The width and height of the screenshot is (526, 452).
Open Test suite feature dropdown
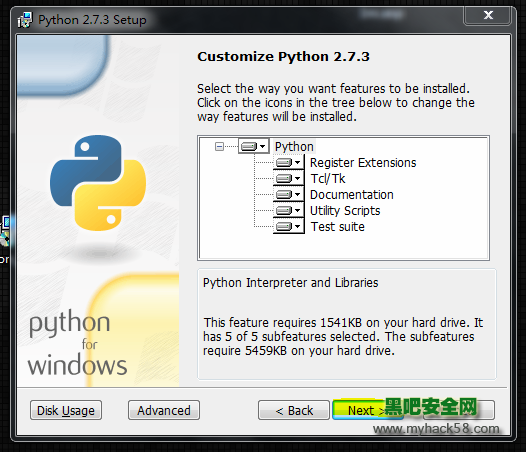click(288, 227)
